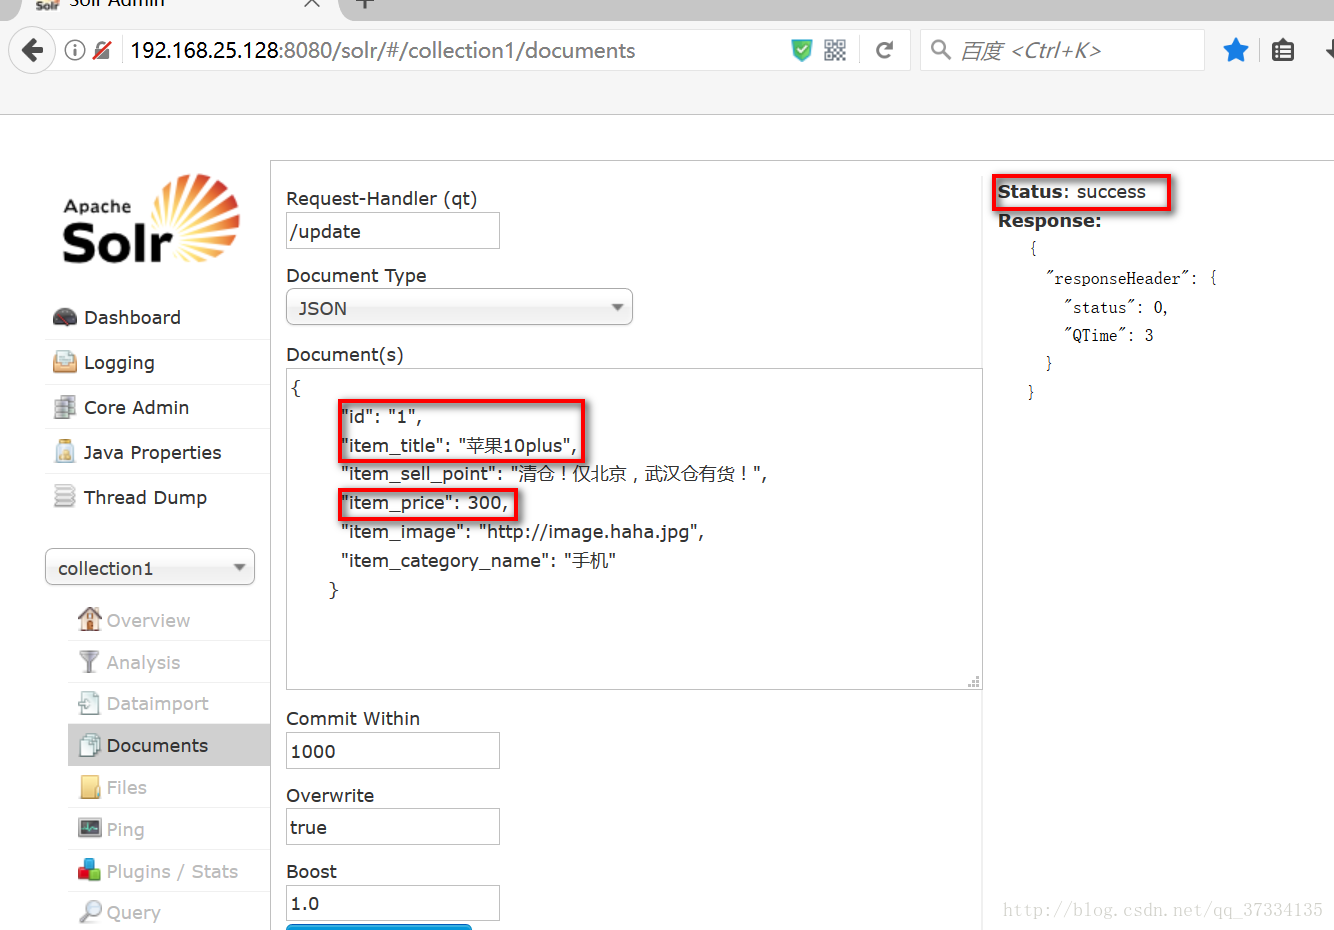The width and height of the screenshot is (1334, 930).
Task: Click the Request-Handler /update input field
Action: point(393,231)
